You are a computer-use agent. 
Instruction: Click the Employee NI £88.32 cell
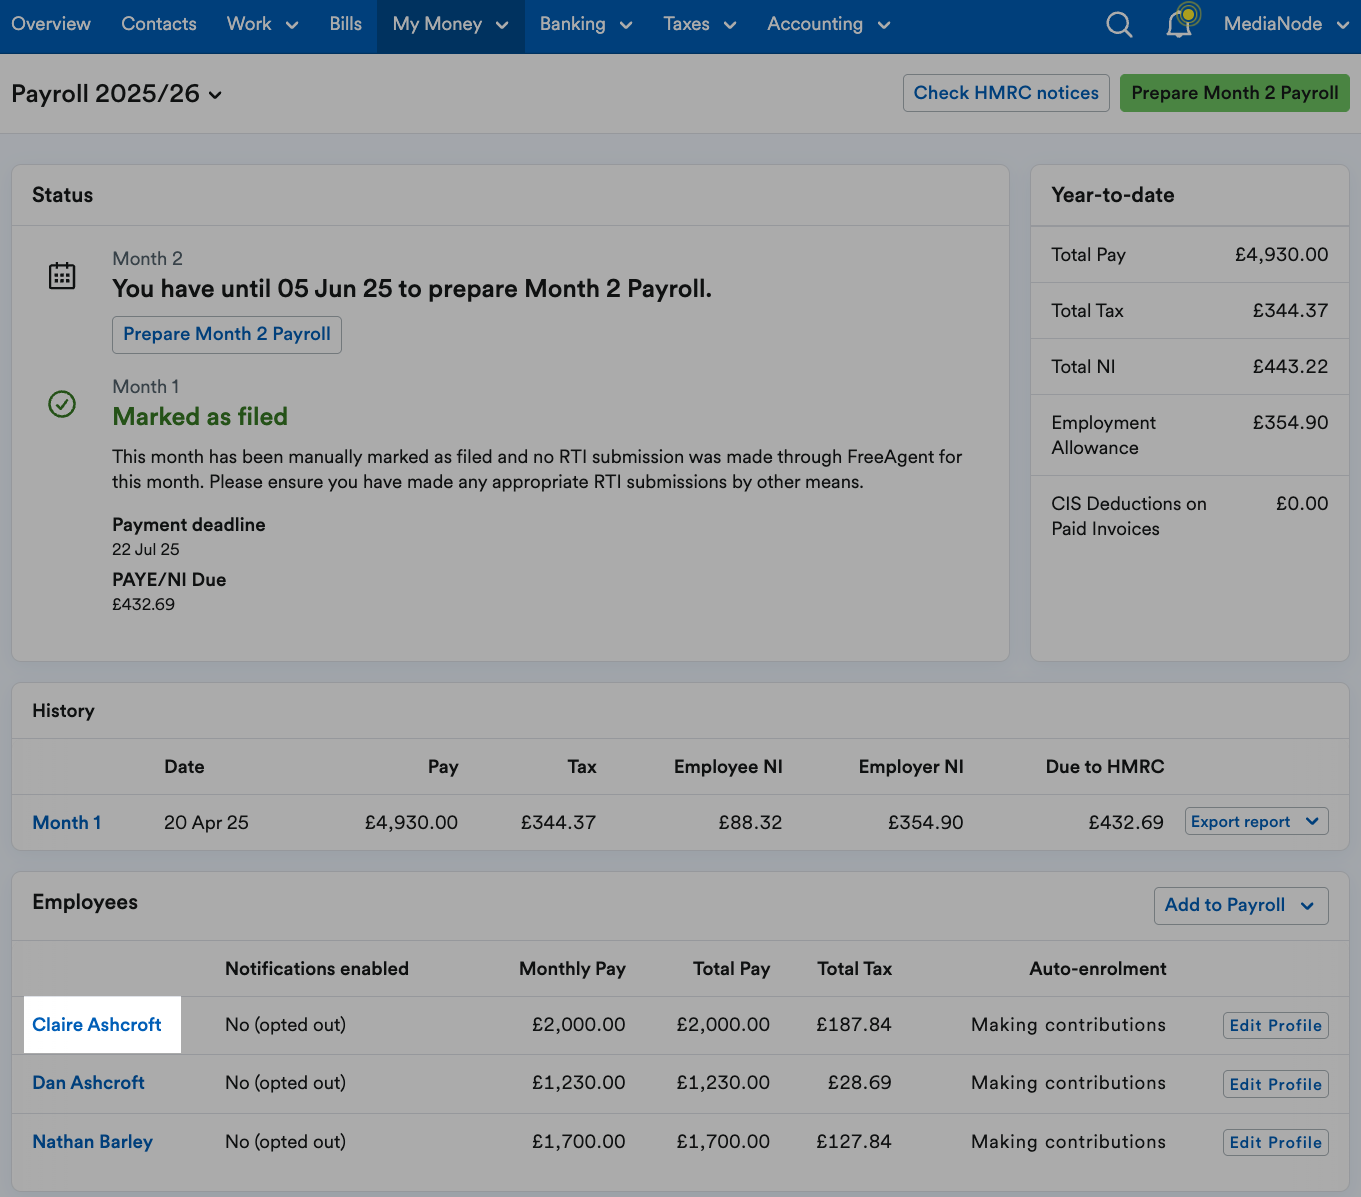pyautogui.click(x=750, y=822)
